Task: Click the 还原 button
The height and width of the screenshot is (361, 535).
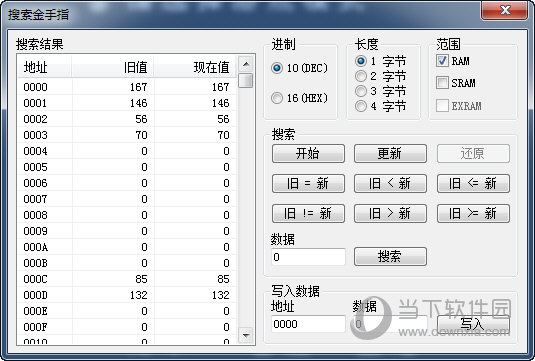Action: tap(473, 154)
